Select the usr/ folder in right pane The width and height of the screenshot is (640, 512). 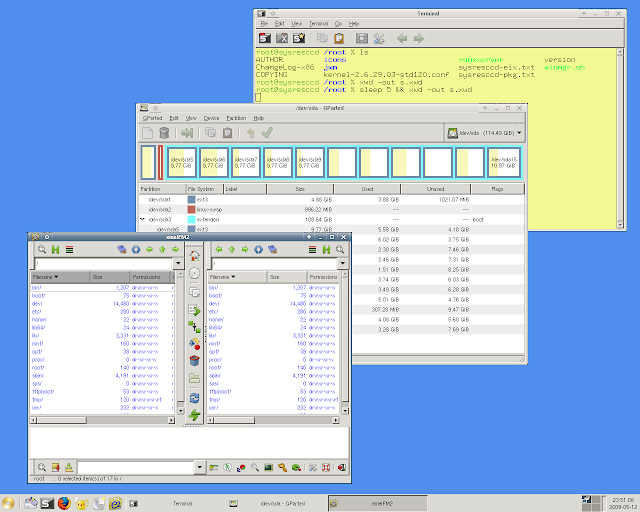click(273, 408)
